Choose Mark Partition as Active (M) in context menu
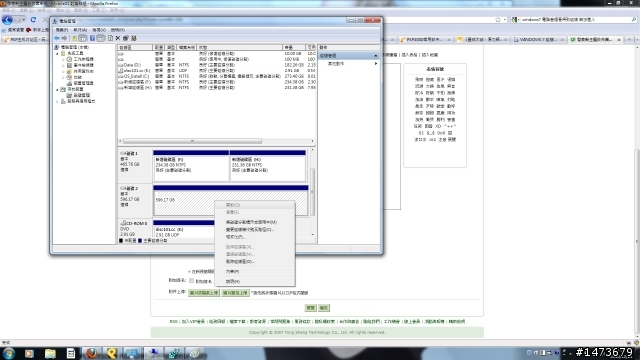Viewport: 640px width, 360px height. tap(255, 222)
